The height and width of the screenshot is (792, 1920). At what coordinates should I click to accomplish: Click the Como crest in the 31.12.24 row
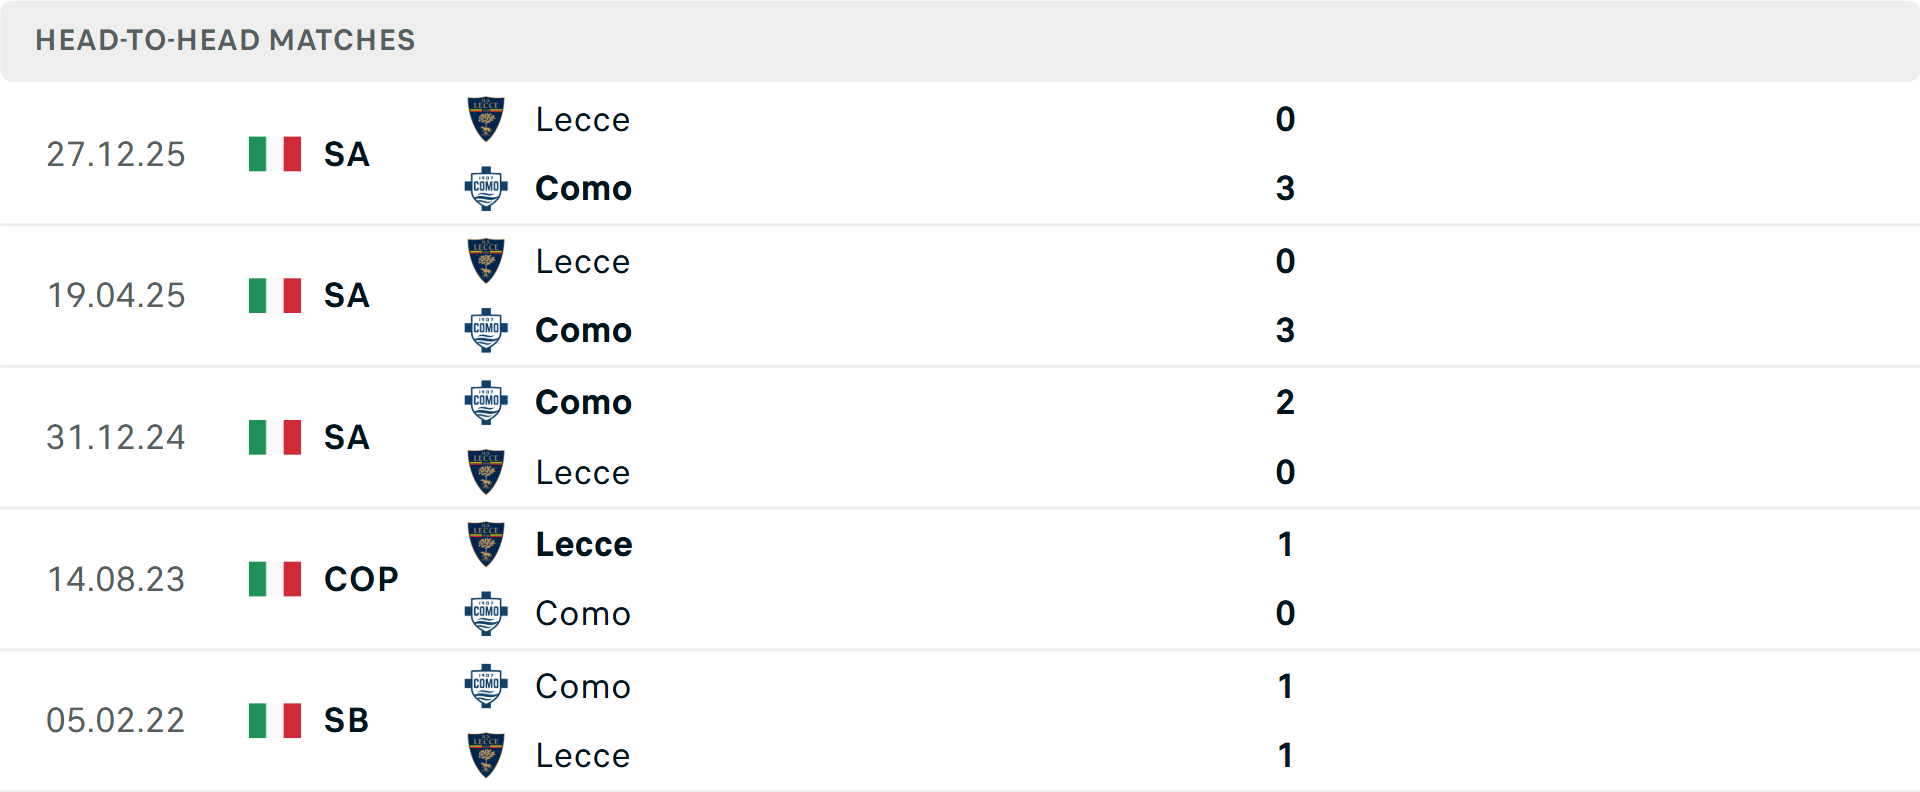tap(486, 402)
